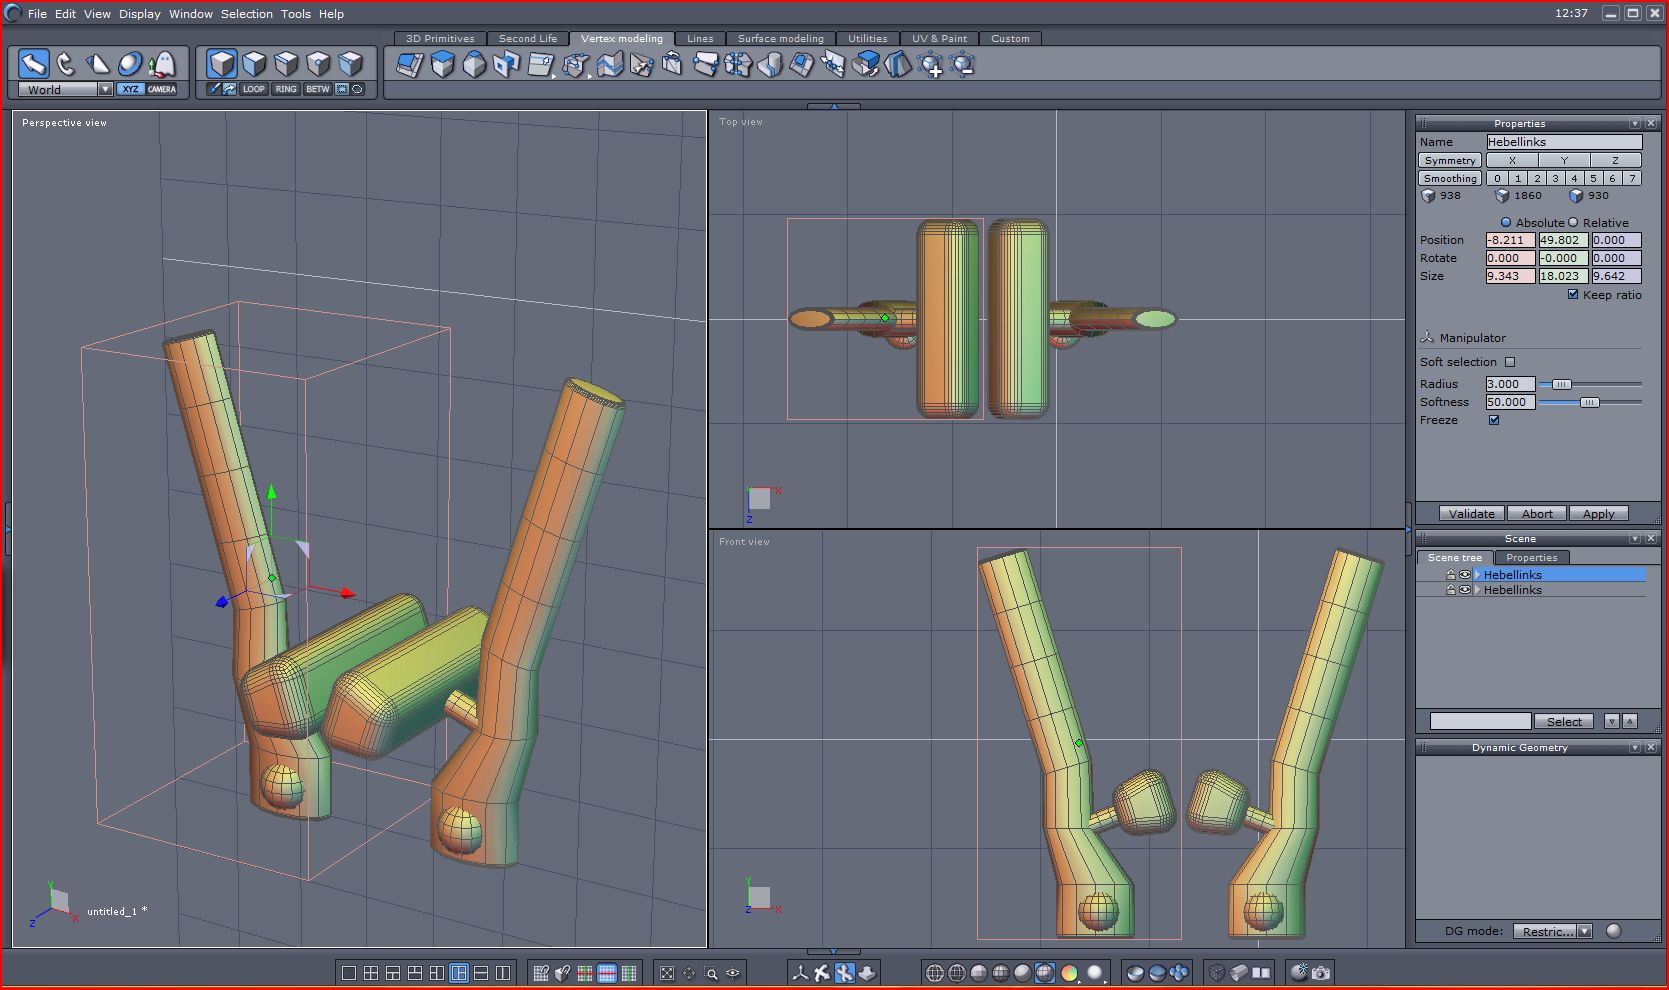1669x990 pixels.
Task: Click the zoom magnifier icon in bottom bar
Action: tap(711, 972)
